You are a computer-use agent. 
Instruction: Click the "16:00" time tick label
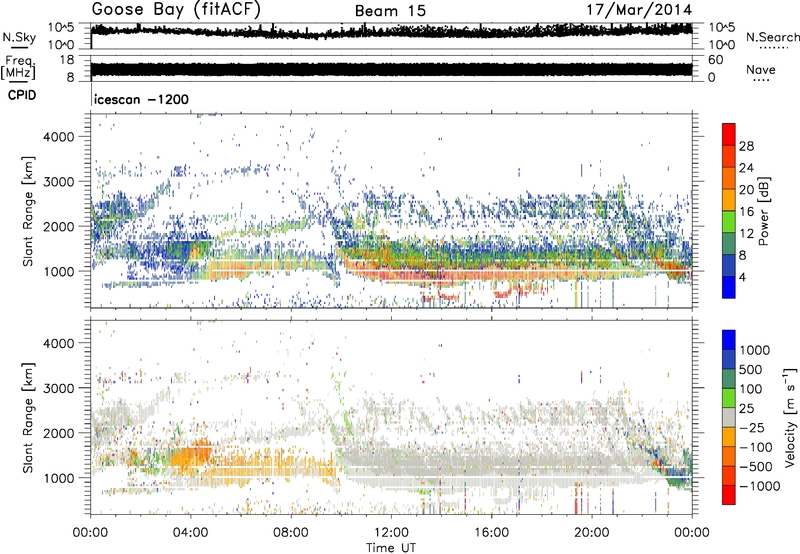[x=491, y=533]
